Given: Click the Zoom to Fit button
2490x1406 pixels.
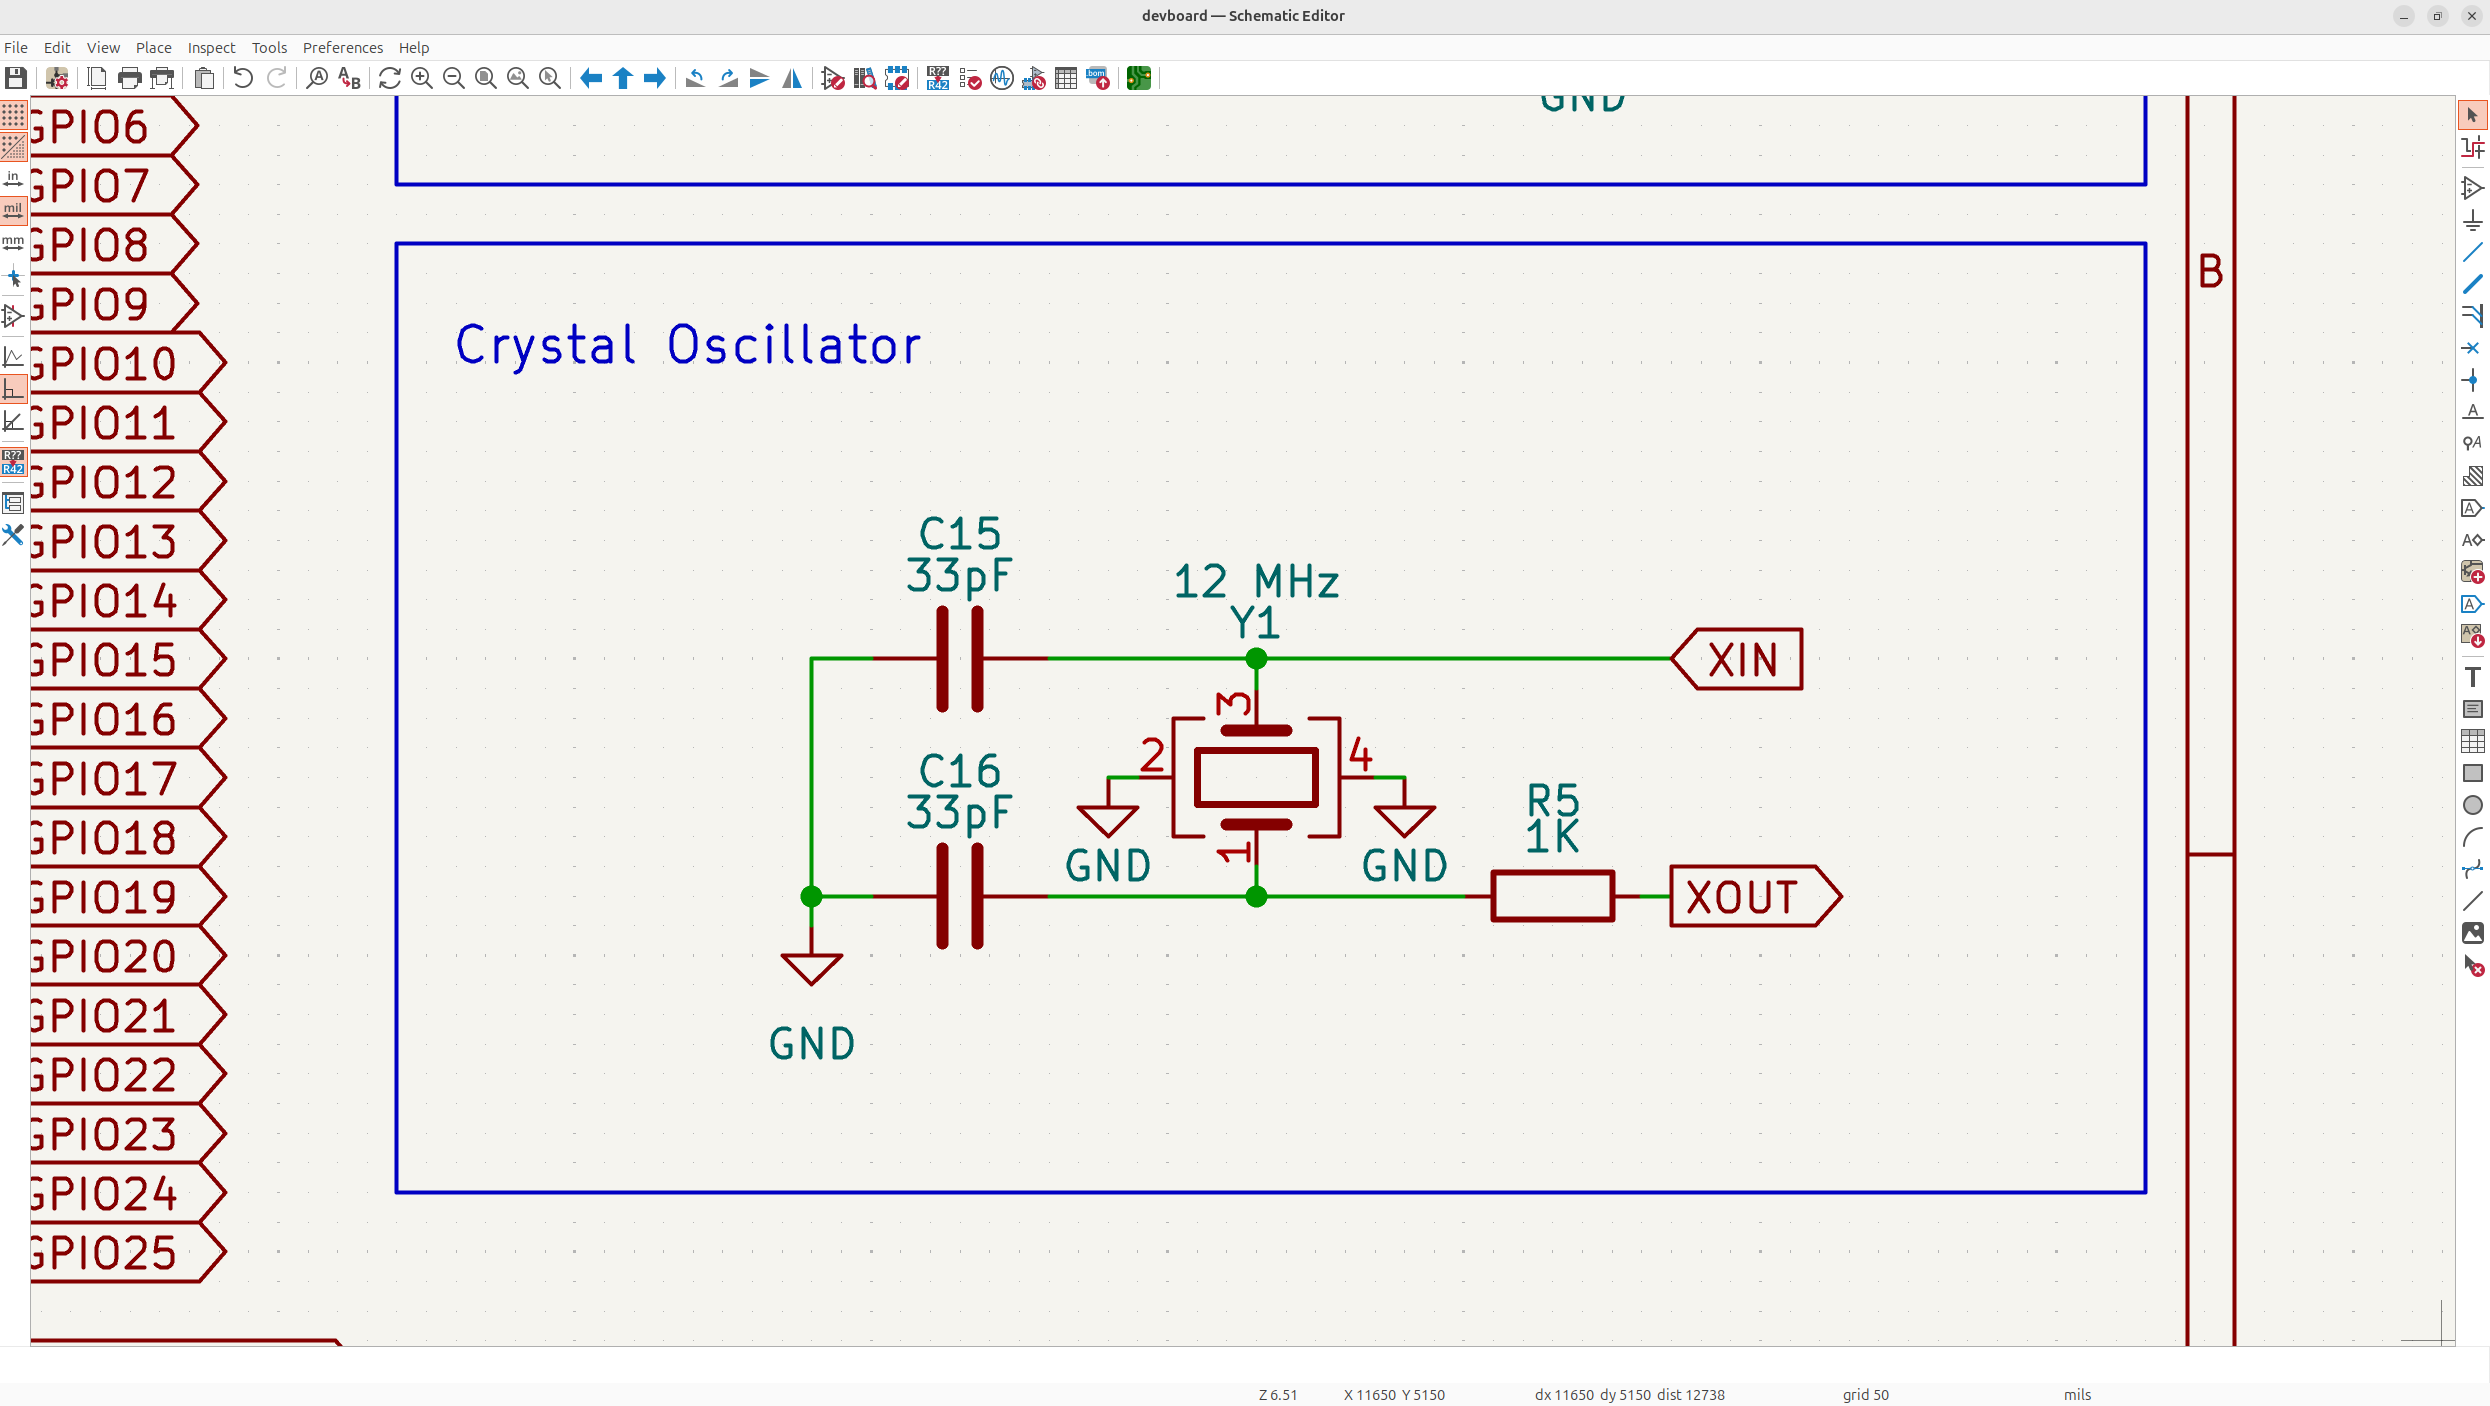Looking at the screenshot, I should point(486,78).
